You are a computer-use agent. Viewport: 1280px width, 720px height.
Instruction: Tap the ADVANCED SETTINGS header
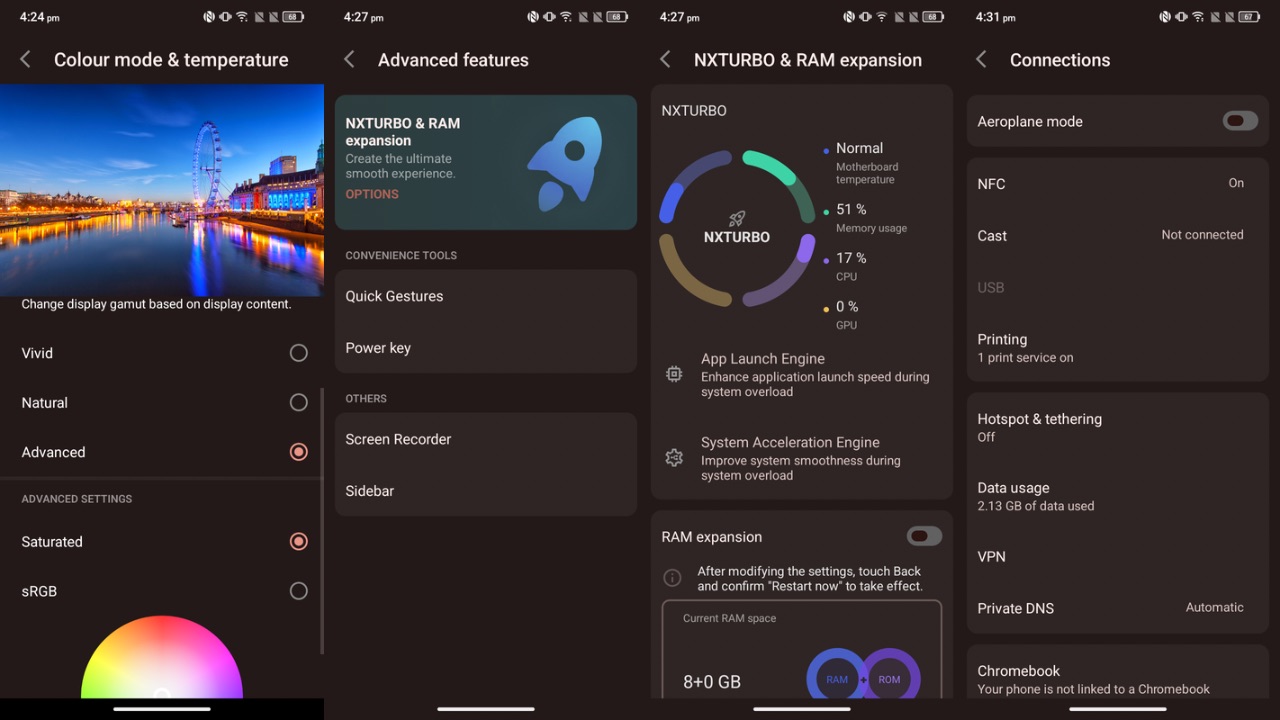77,499
